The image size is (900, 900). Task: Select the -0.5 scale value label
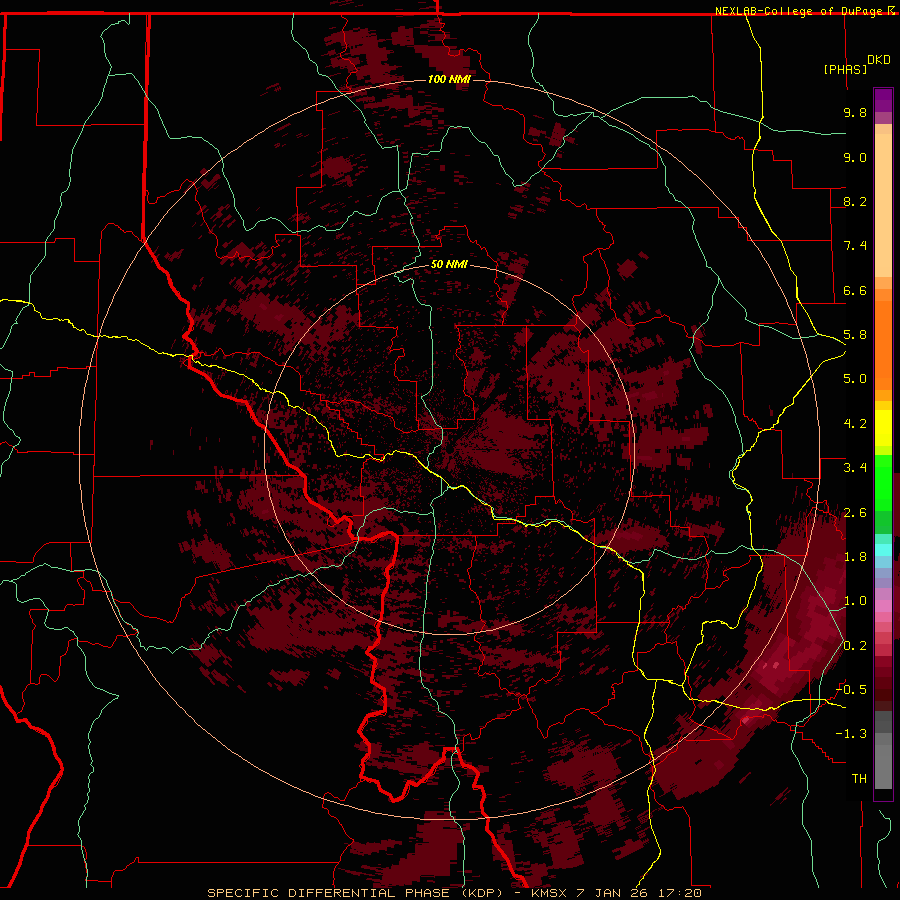[852, 690]
